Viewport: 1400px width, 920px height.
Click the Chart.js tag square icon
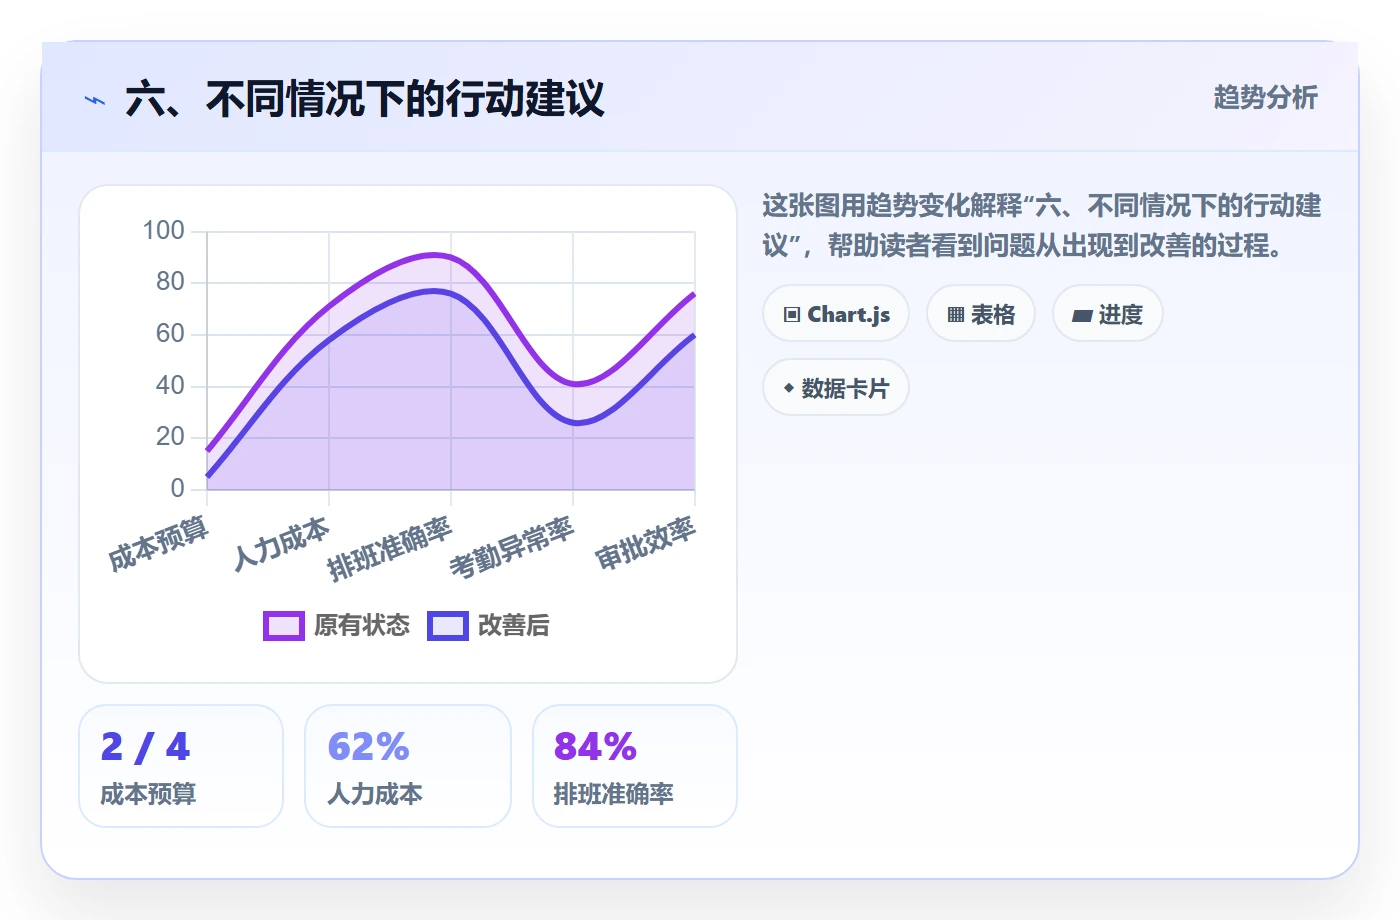[792, 315]
